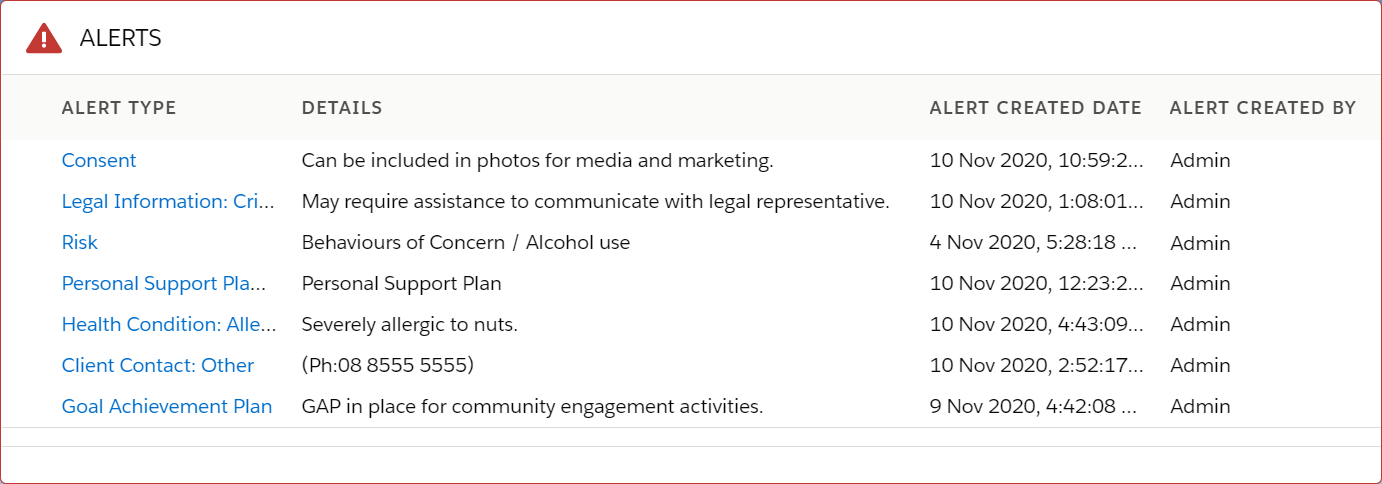The image size is (1382, 484).
Task: Click the Alert Type column header
Action: 119,108
